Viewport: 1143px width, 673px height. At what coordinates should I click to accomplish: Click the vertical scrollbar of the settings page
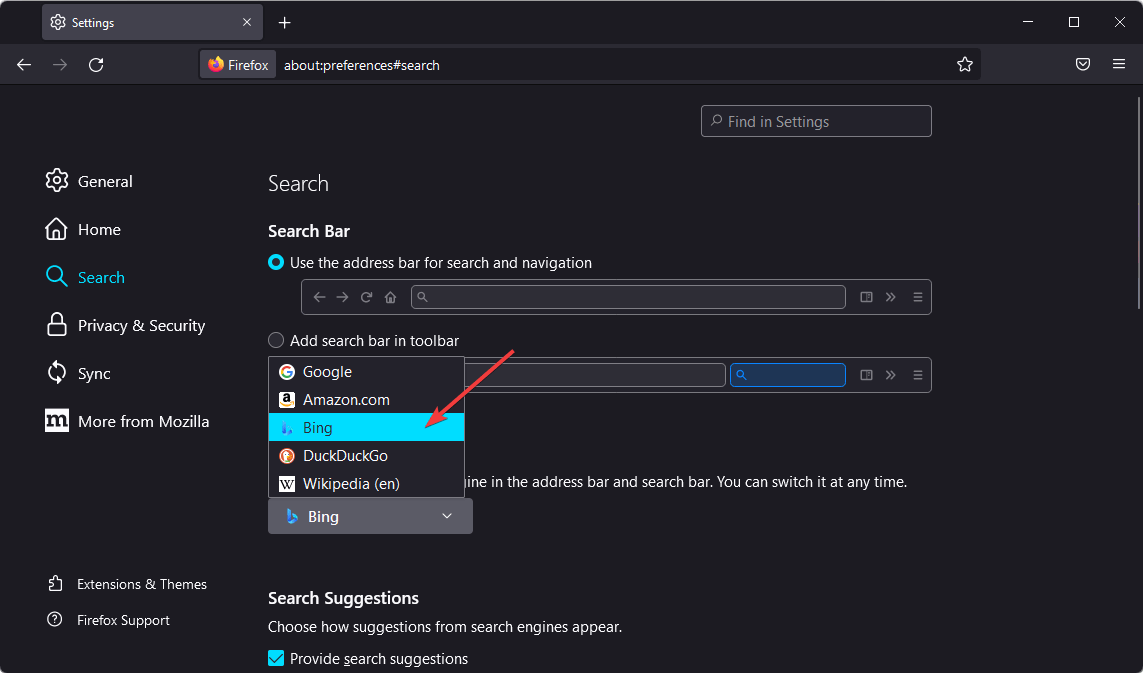click(1139, 203)
